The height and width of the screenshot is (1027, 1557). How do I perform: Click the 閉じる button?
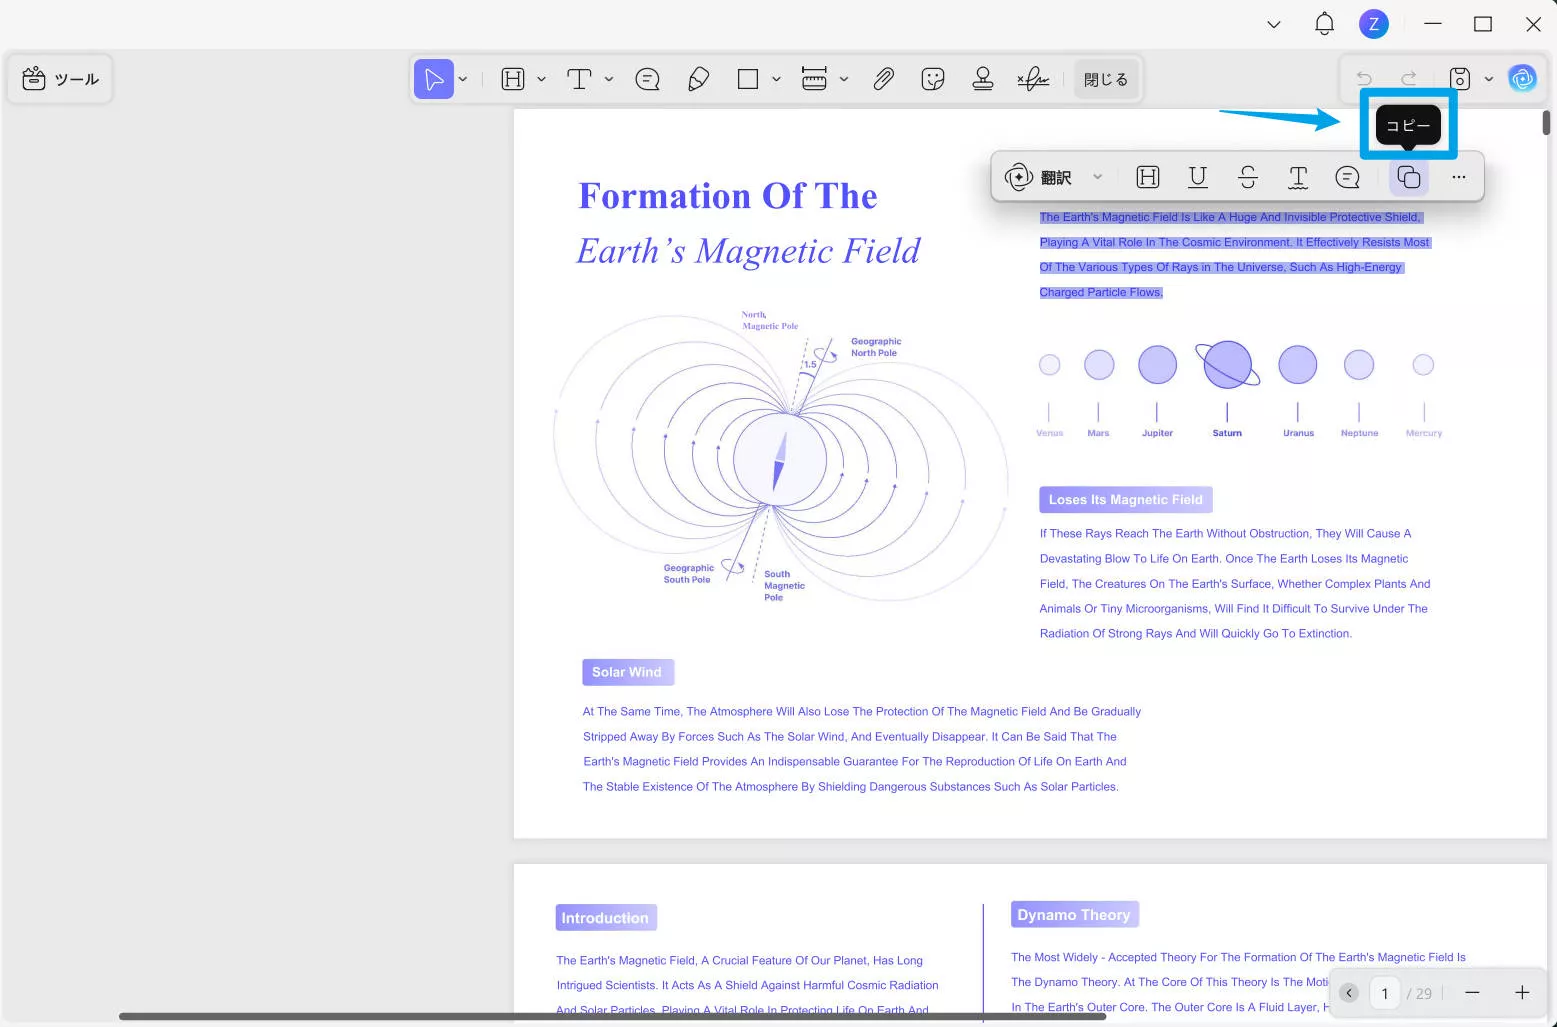click(x=1106, y=79)
